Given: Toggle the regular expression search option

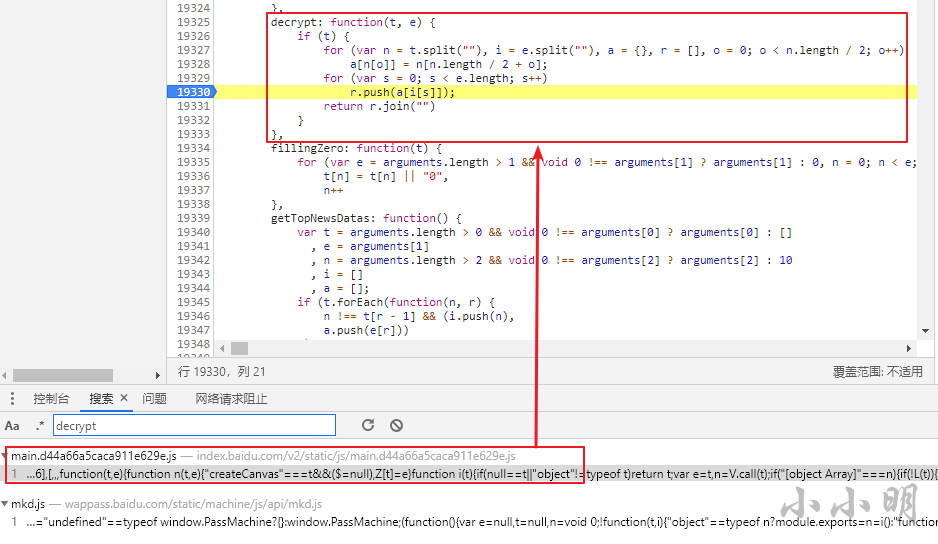Looking at the screenshot, I should point(39,426).
